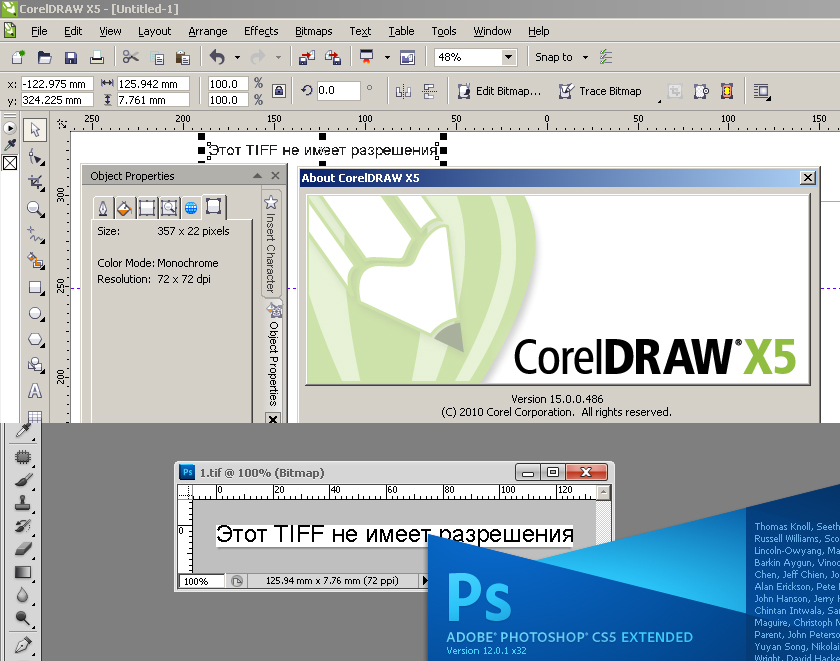The height and width of the screenshot is (661, 840).
Task: Click the New document icon
Action: [18, 57]
